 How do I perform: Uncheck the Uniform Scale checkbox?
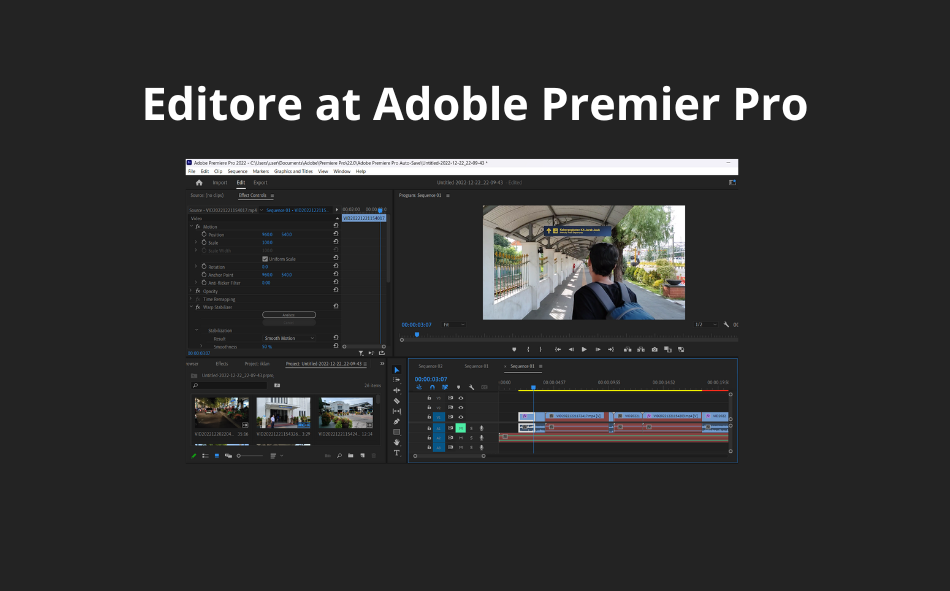[264, 259]
